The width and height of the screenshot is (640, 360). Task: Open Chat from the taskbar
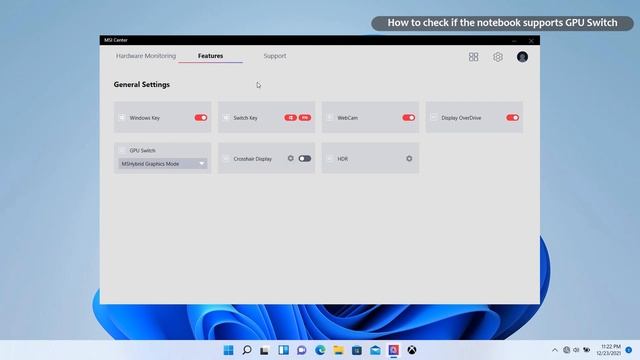click(302, 350)
